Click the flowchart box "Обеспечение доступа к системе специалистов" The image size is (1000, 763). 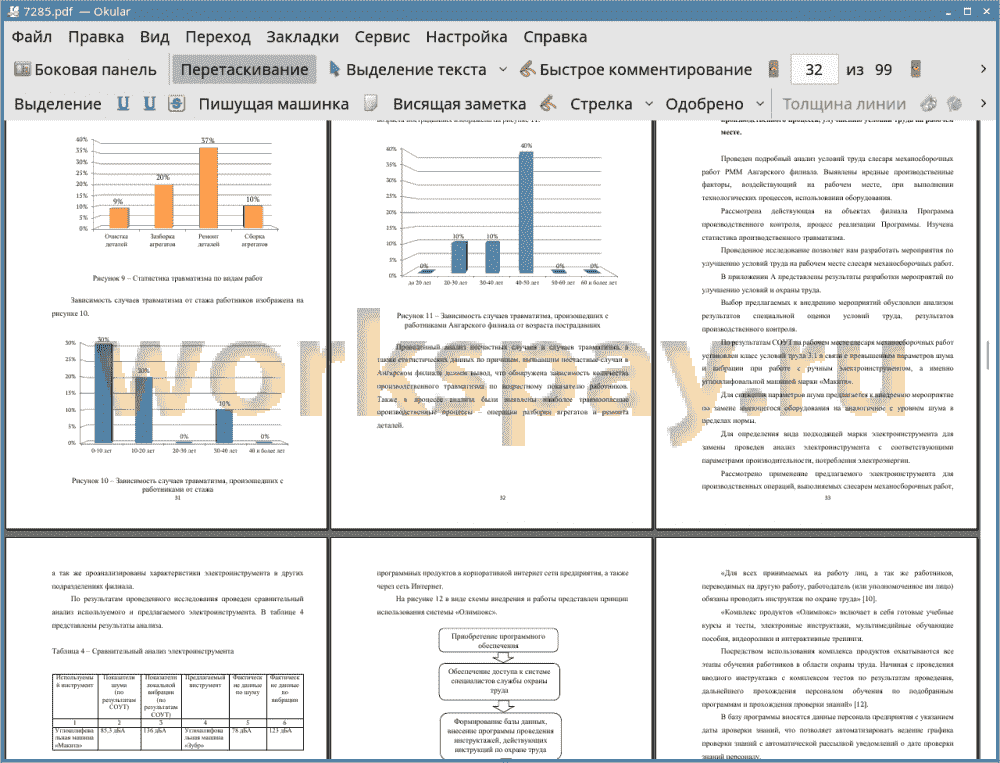499,681
